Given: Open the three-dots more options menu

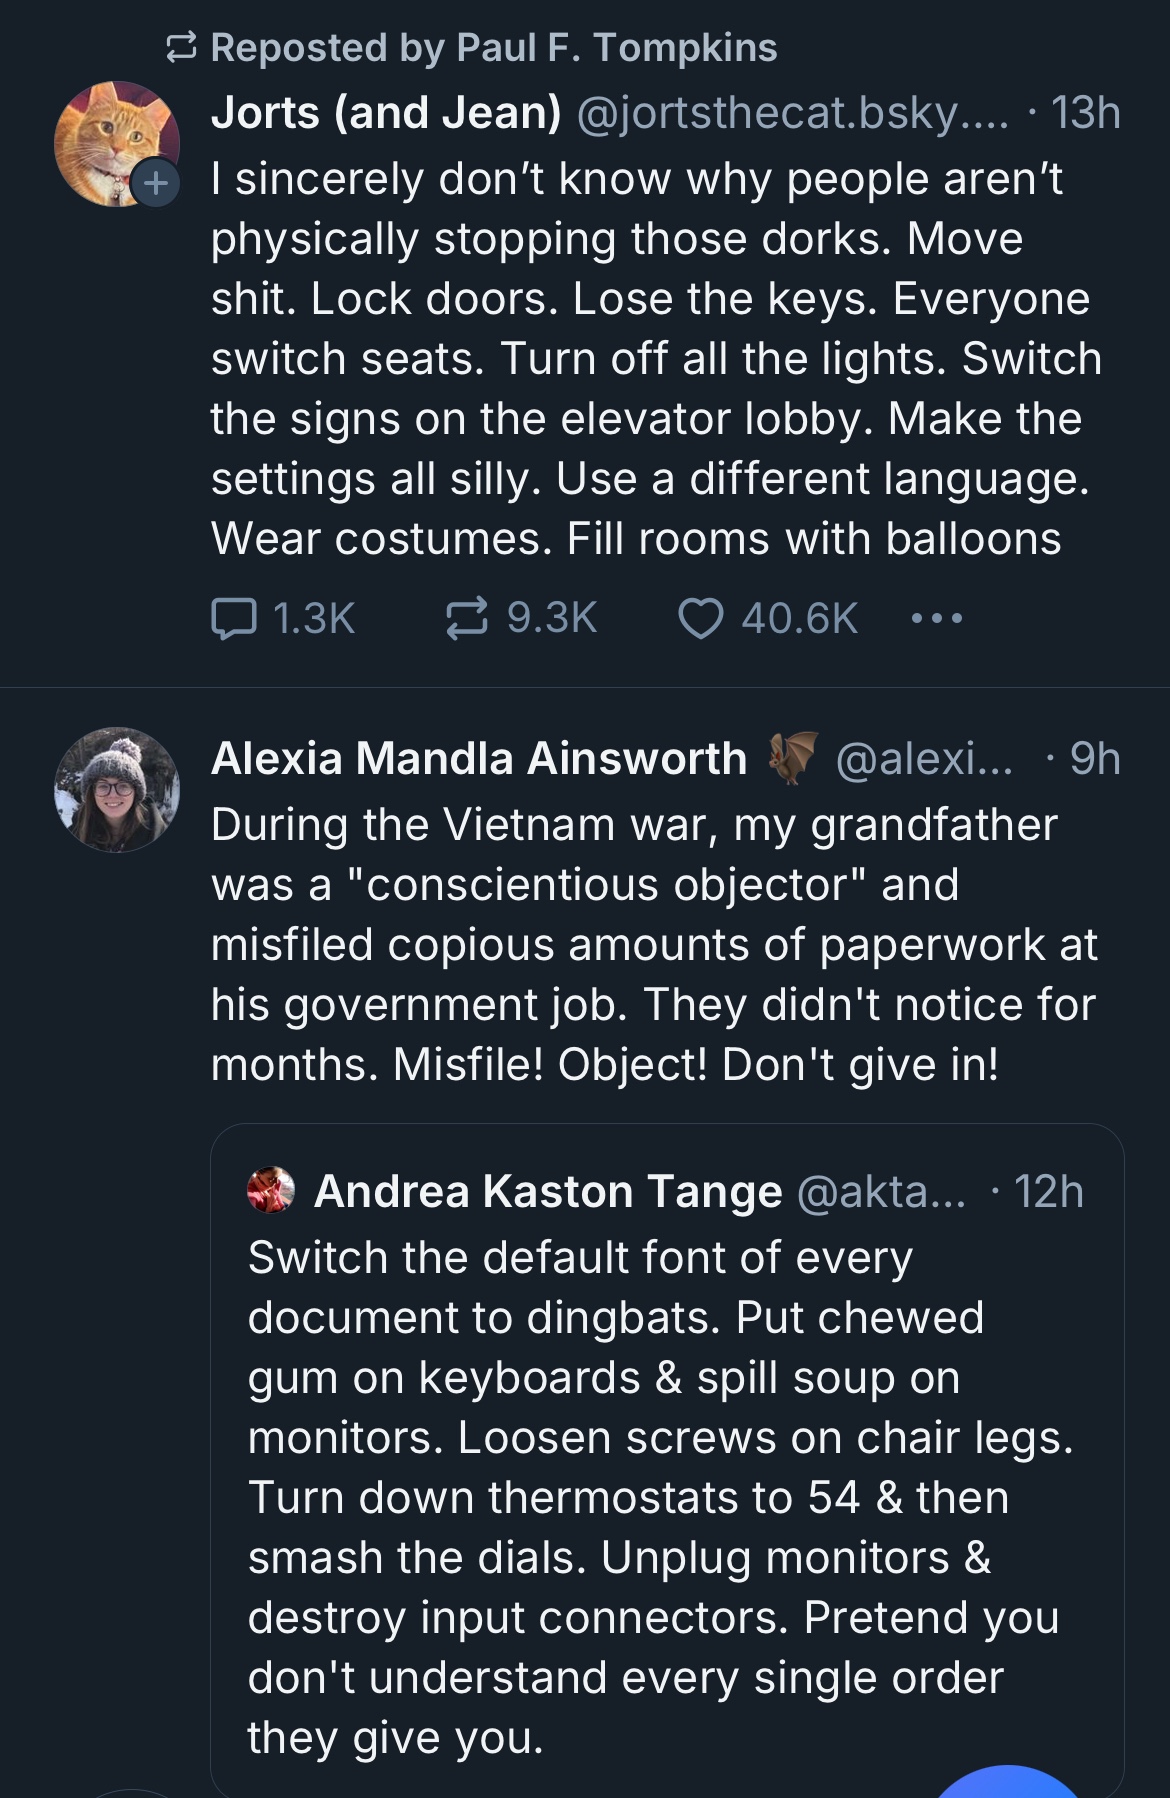Looking at the screenshot, I should pos(937,618).
